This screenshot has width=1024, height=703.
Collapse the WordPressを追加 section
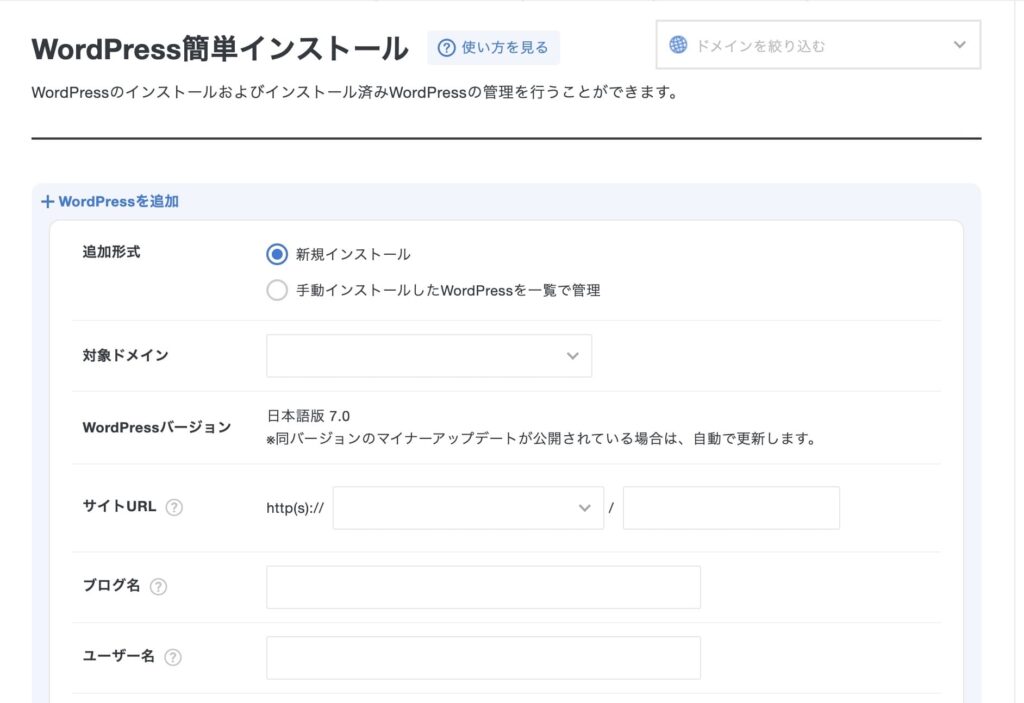(x=110, y=201)
